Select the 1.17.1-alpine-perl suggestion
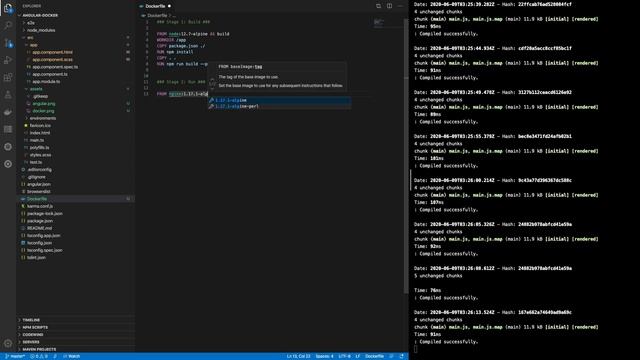This screenshot has width=640, height=360. (280, 106)
